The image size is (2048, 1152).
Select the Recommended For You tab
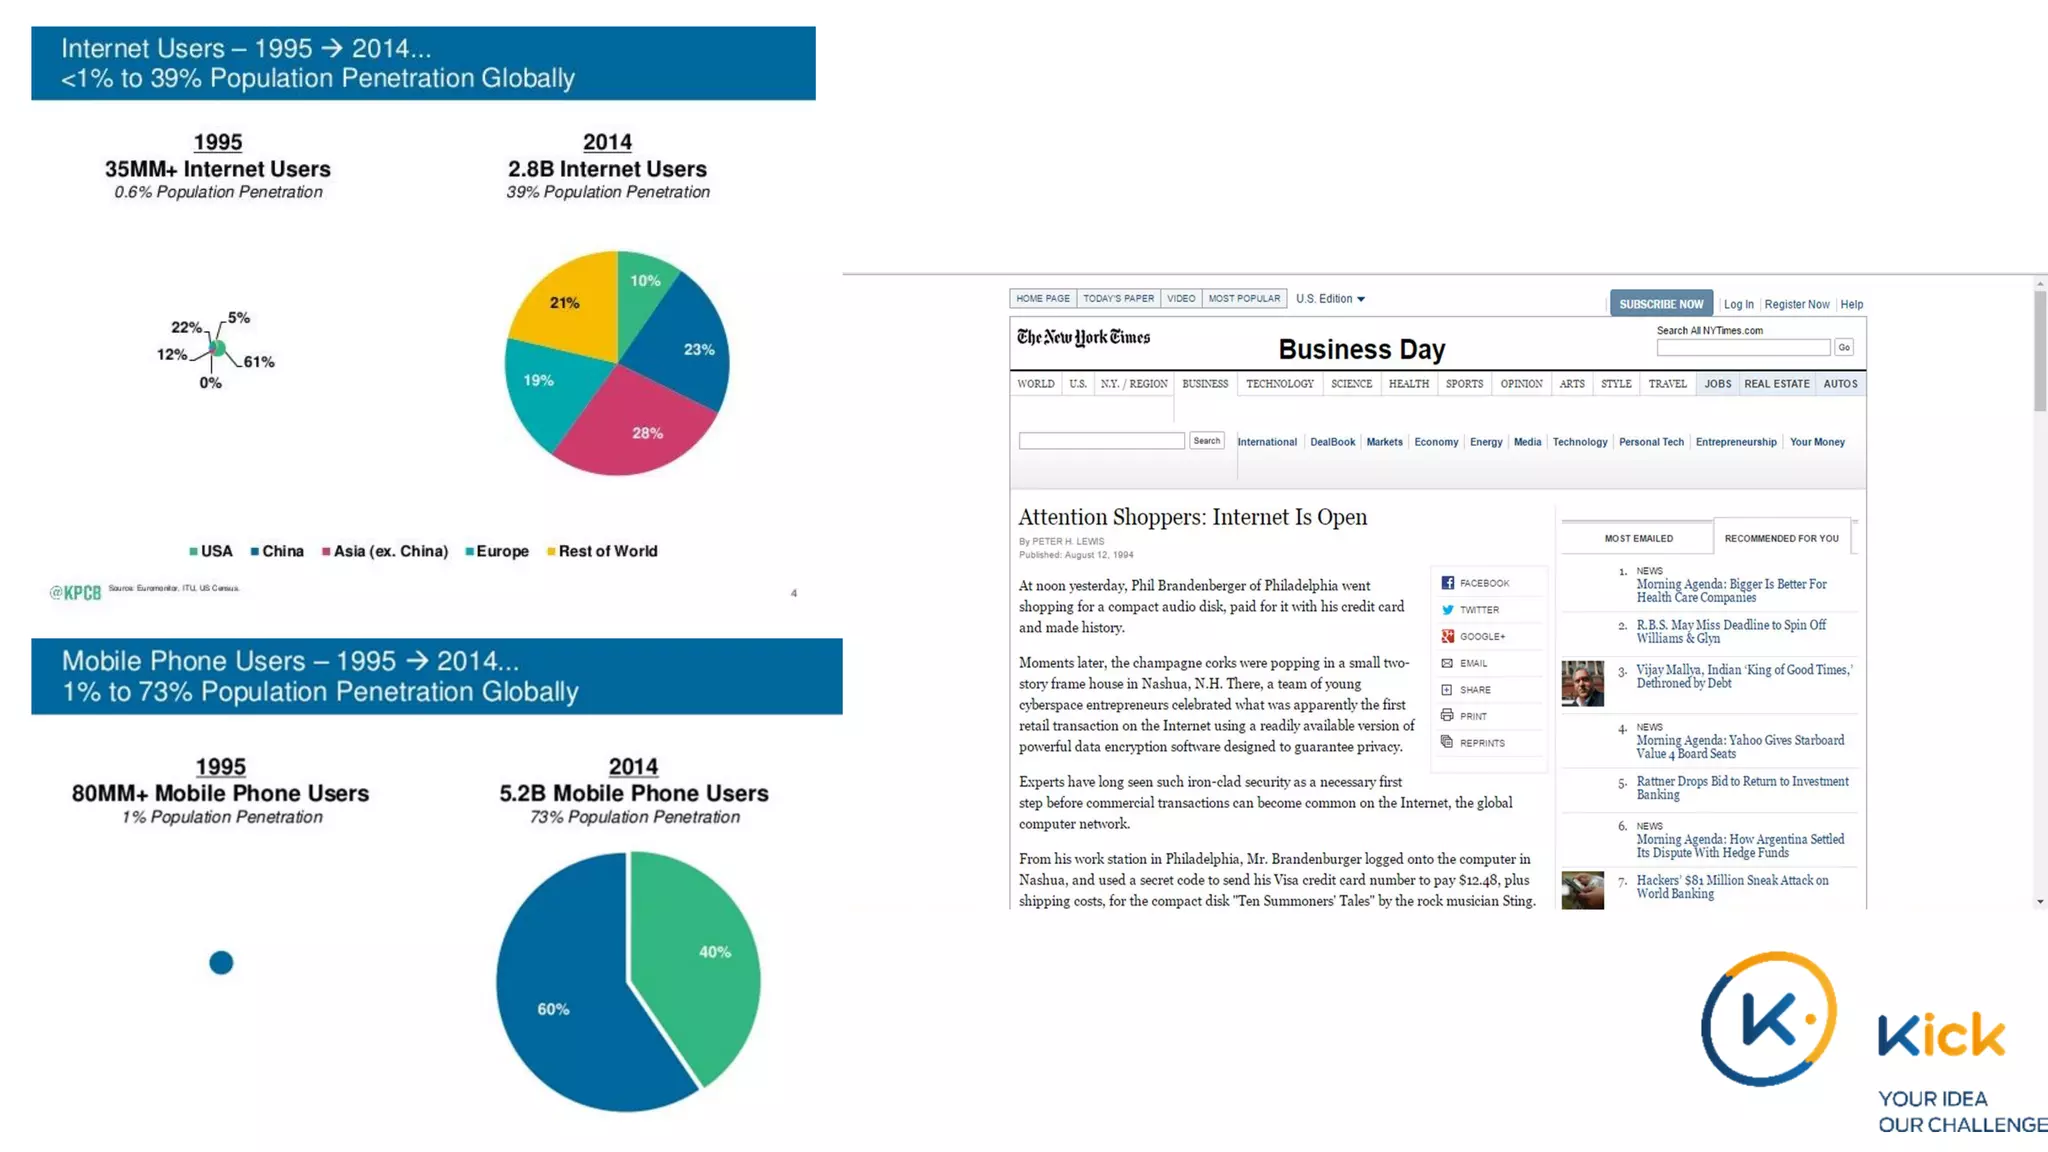[1781, 538]
